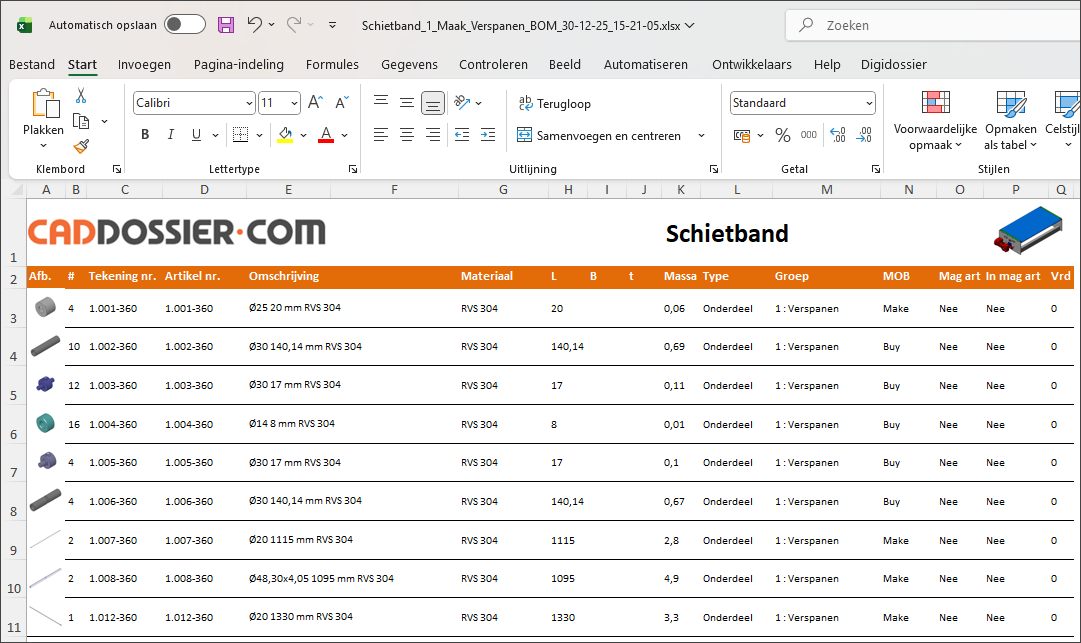This screenshot has width=1081, height=643.
Task: Increase font size with larger A icon
Action: 315,103
